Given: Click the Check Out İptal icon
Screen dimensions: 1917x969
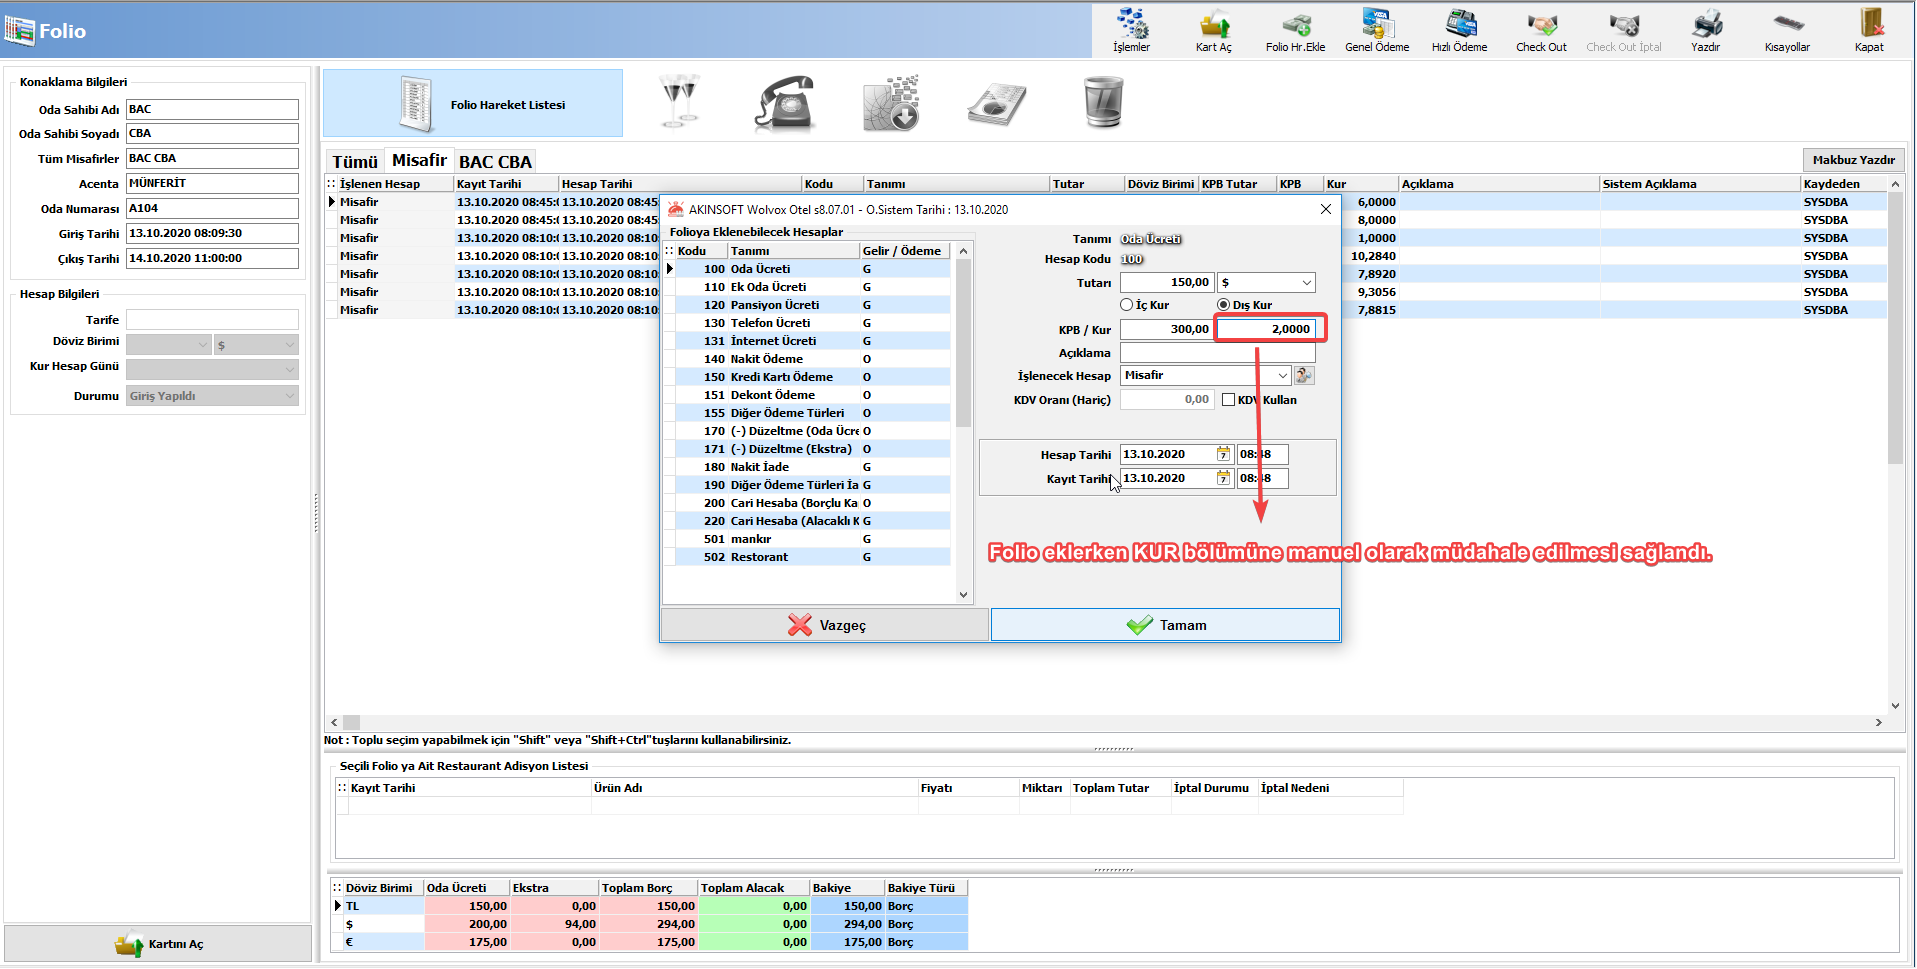Looking at the screenshot, I should click(x=1623, y=30).
